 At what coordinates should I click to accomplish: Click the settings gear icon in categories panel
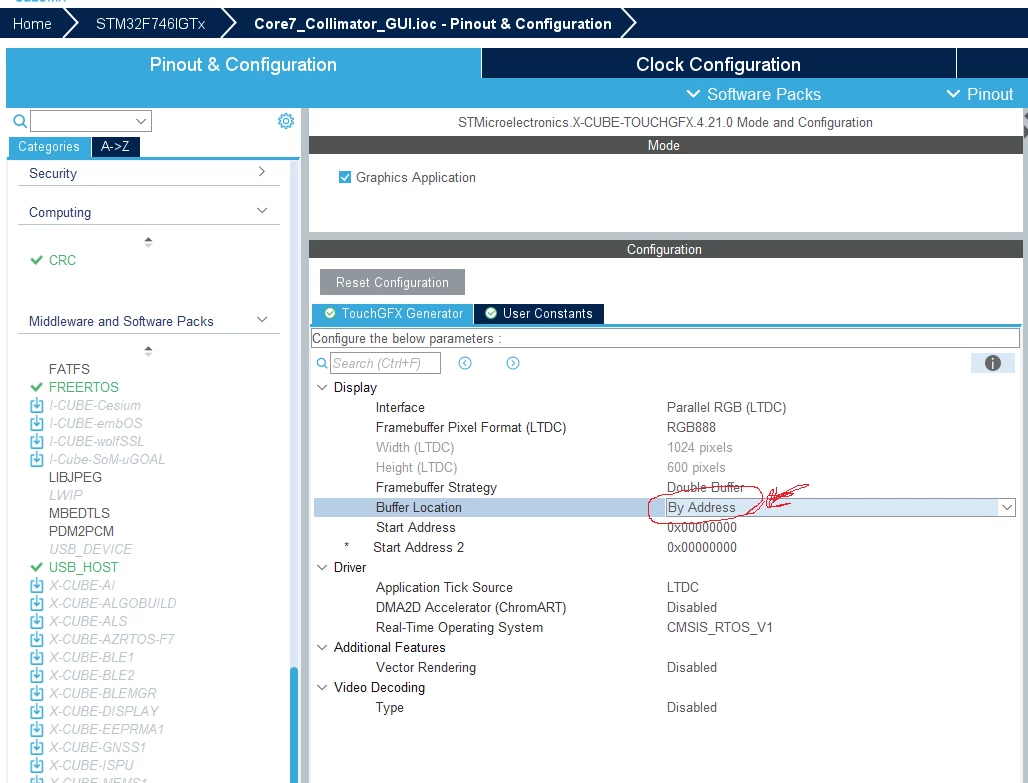(x=286, y=121)
